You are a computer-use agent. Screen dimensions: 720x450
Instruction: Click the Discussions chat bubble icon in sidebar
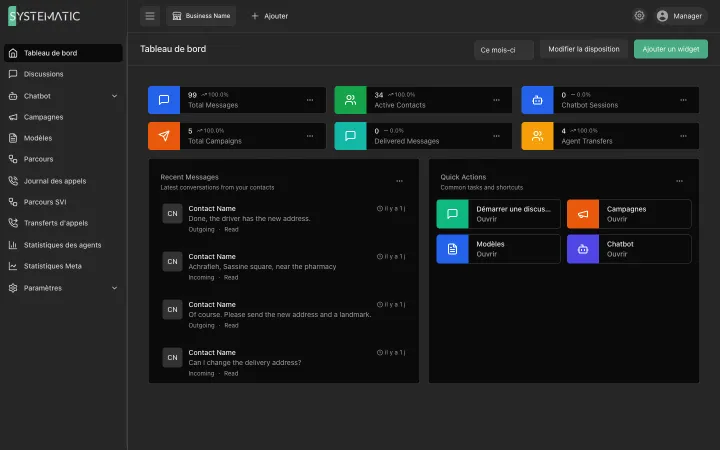(13, 74)
